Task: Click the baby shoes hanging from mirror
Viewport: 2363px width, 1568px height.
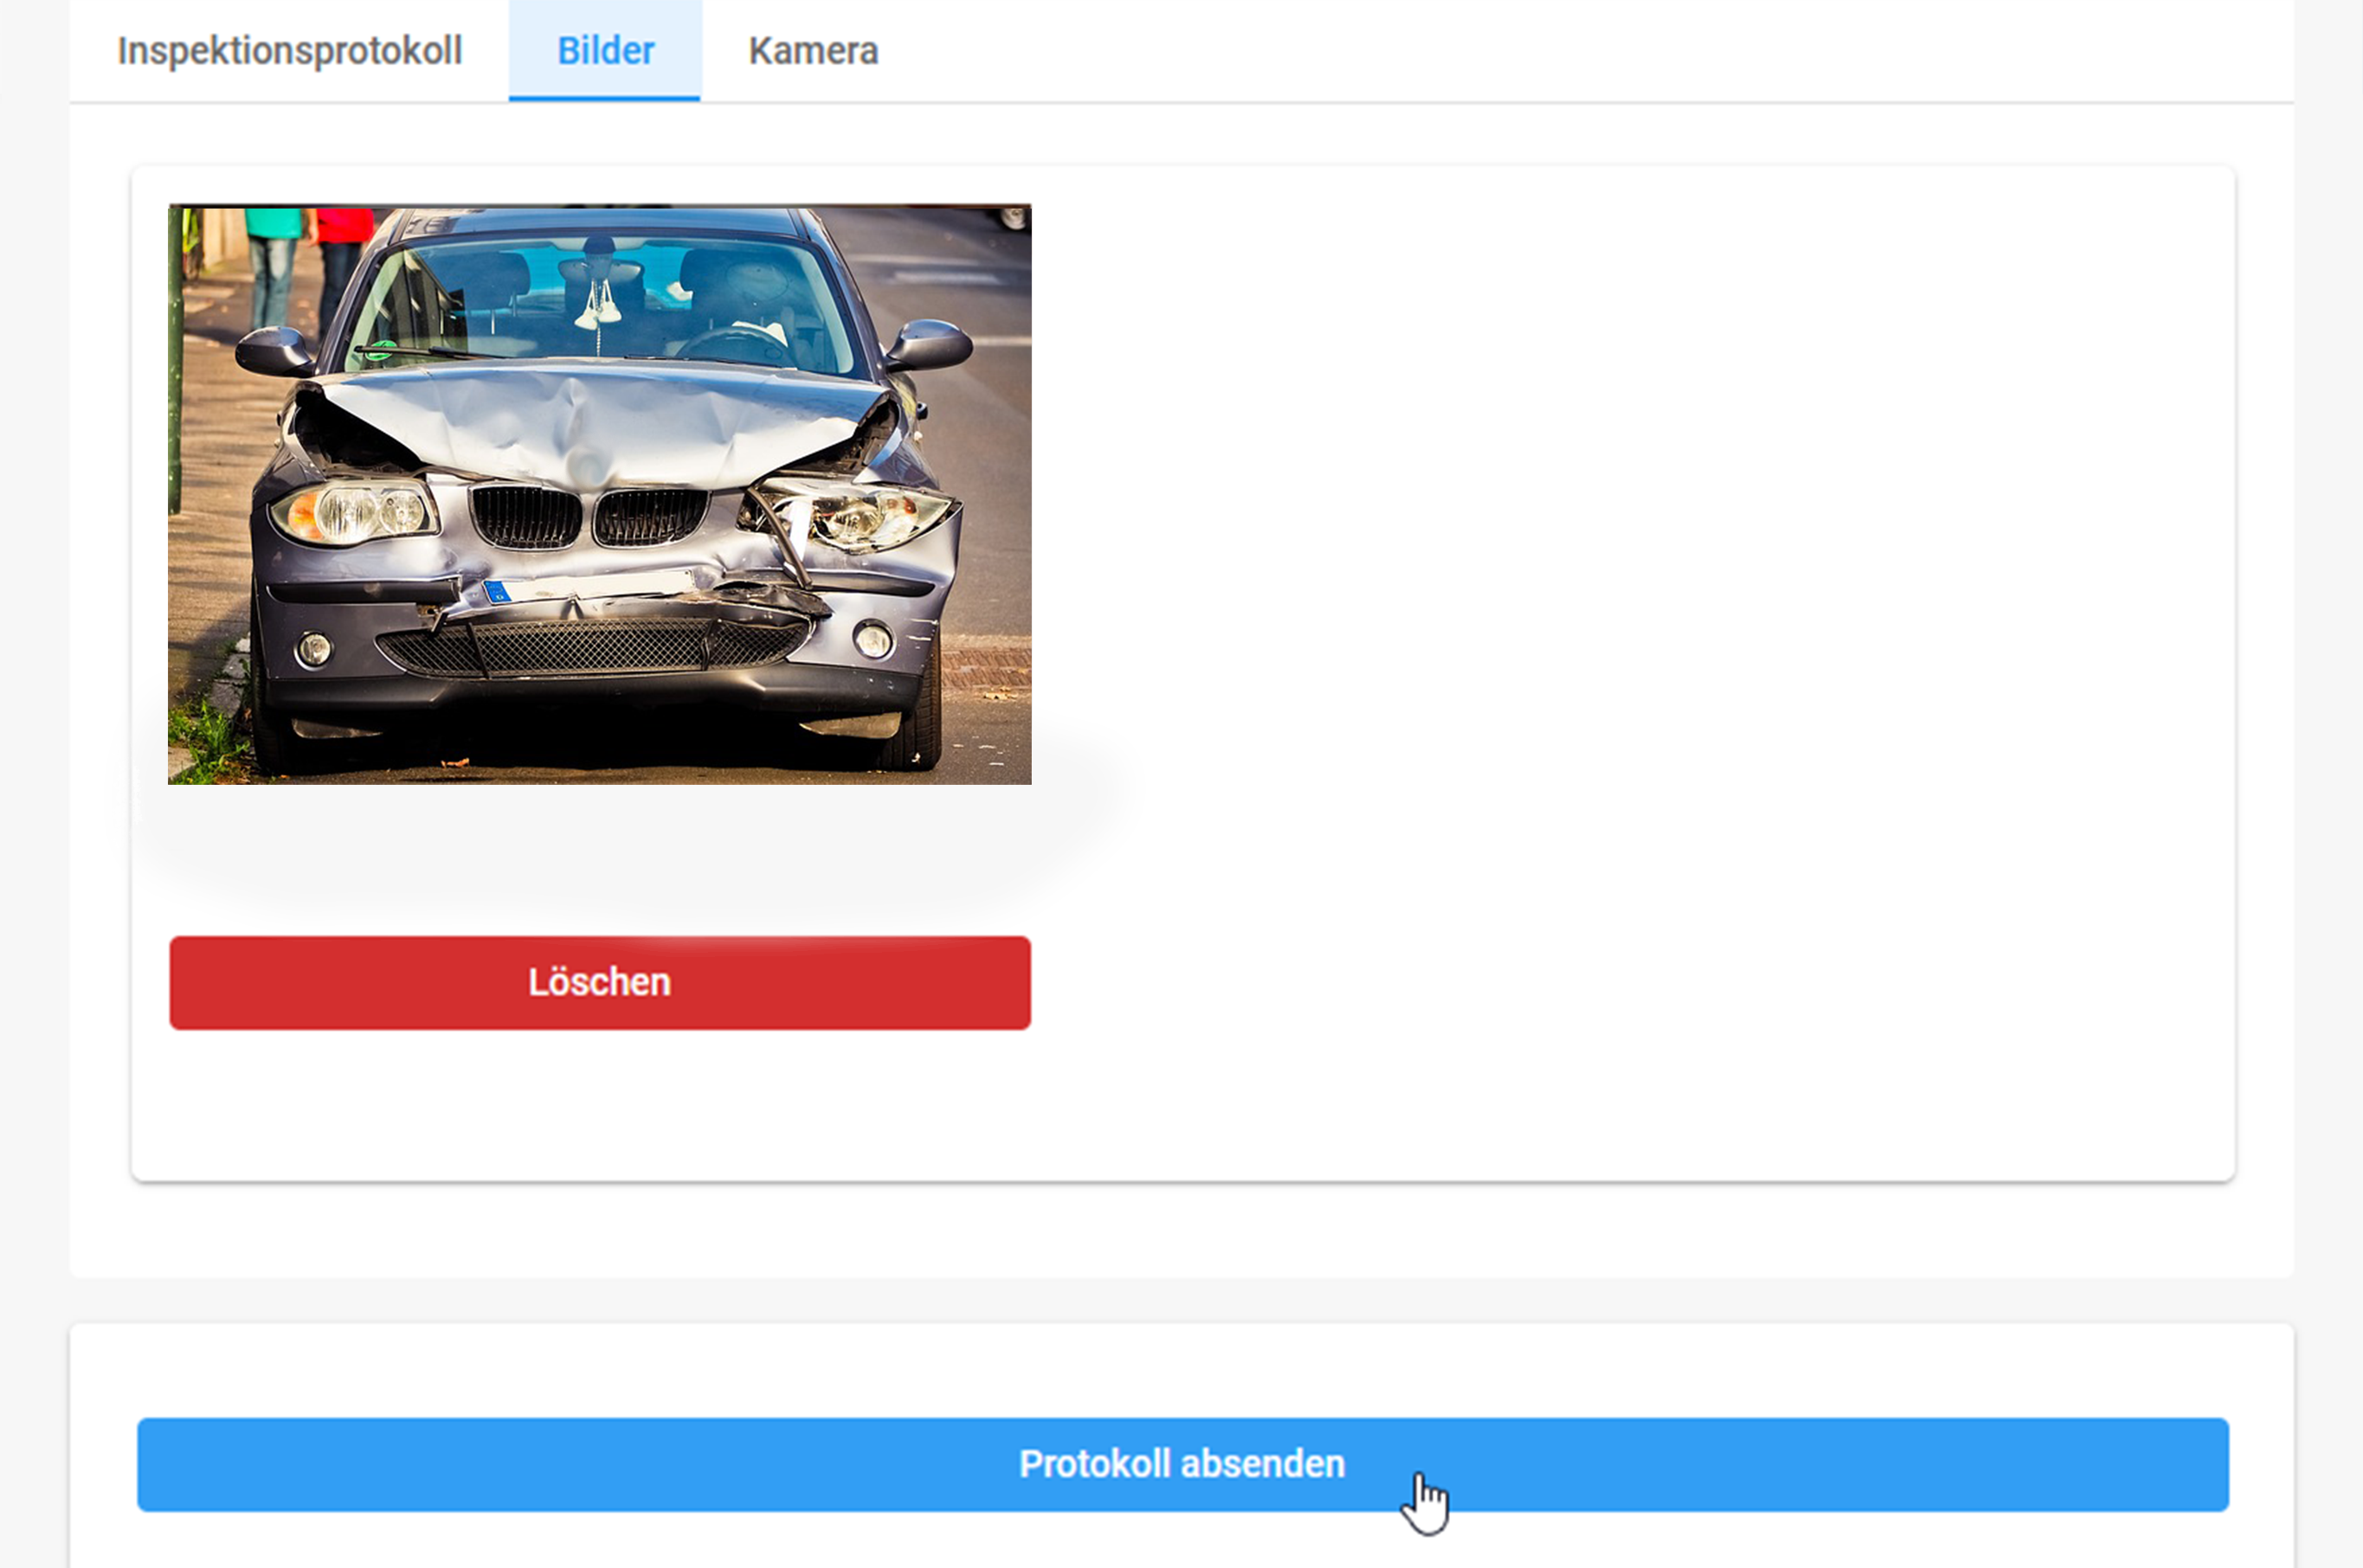Action: 598,312
